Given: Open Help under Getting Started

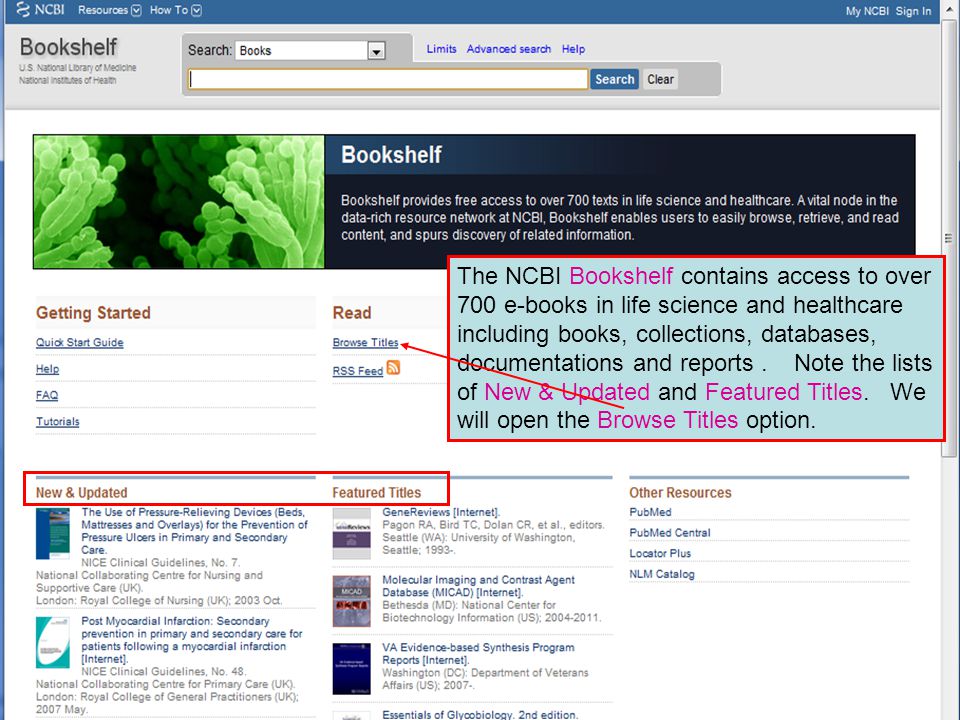Looking at the screenshot, I should pyautogui.click(x=47, y=369).
